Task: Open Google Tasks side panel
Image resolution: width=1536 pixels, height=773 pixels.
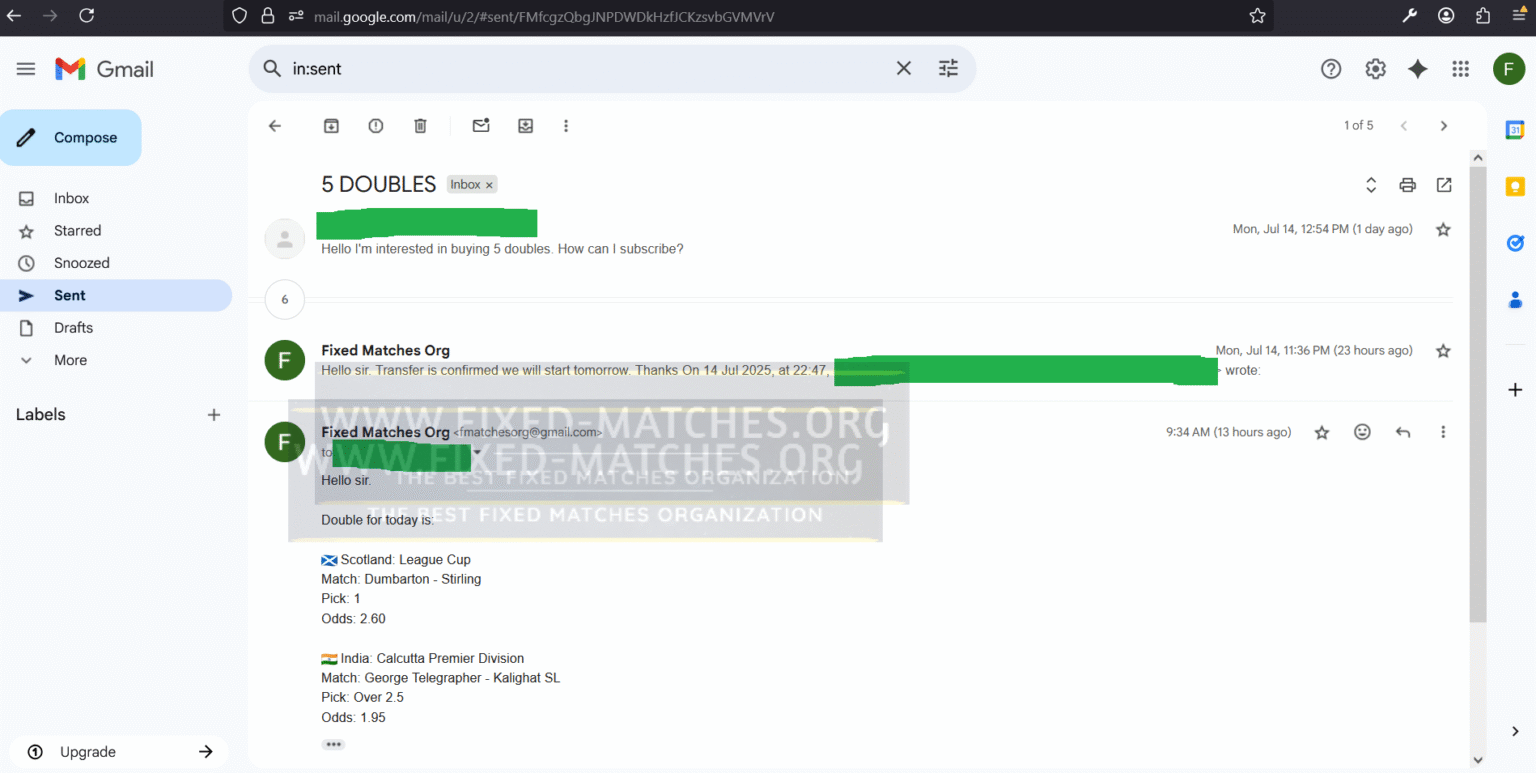Action: (1515, 243)
